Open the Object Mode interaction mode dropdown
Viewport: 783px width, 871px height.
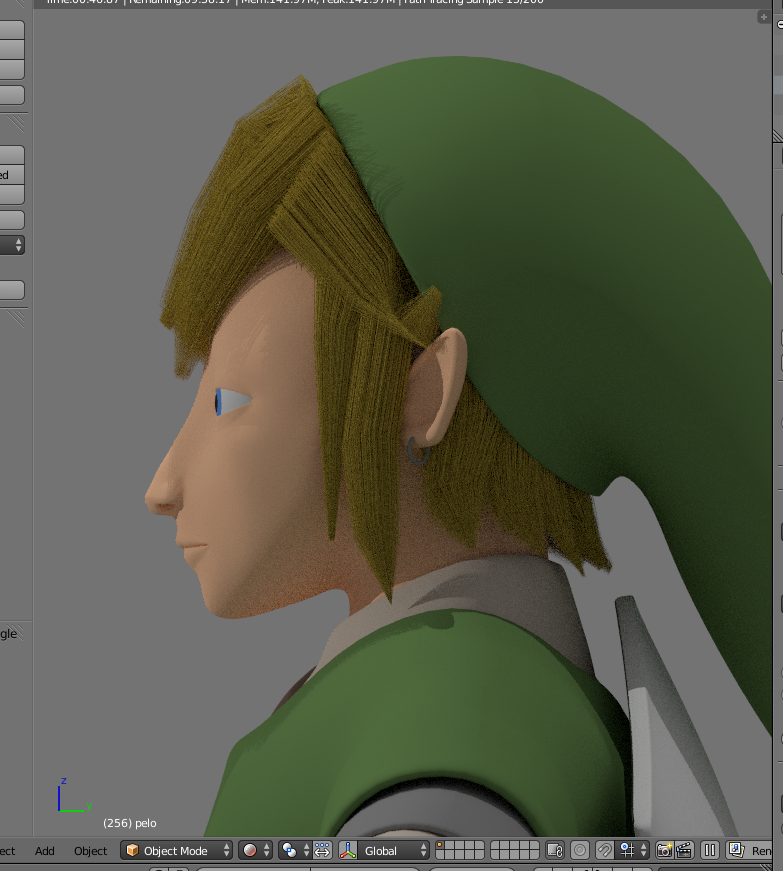coord(177,850)
